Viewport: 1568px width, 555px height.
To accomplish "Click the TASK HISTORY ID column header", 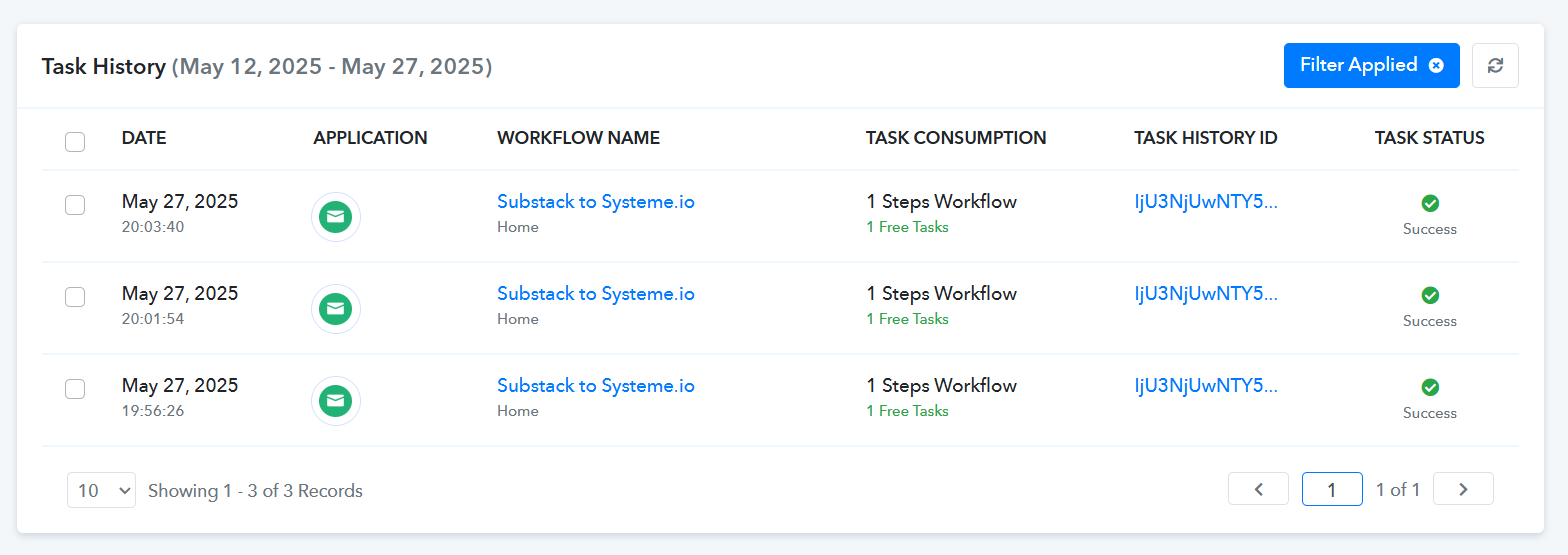I will (1206, 138).
